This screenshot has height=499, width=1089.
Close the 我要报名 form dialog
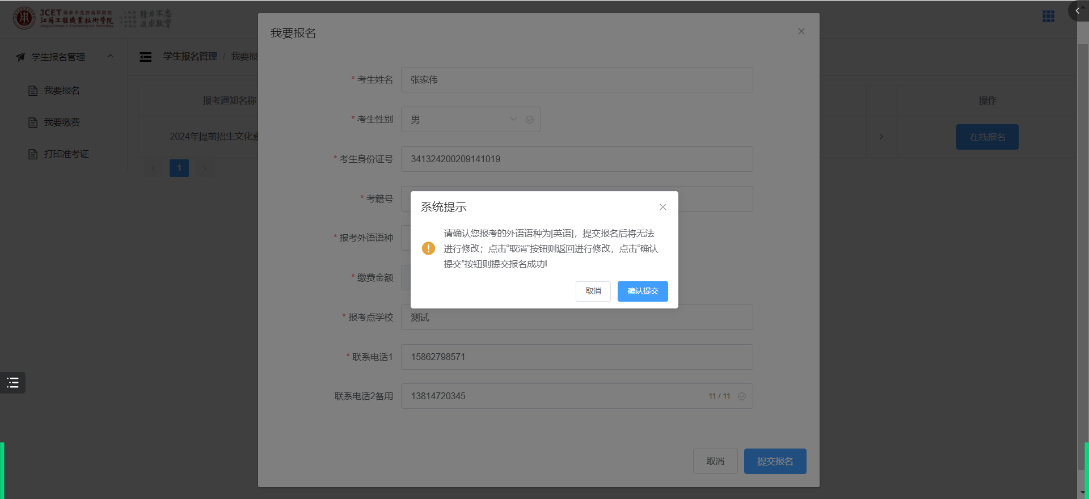click(x=801, y=32)
